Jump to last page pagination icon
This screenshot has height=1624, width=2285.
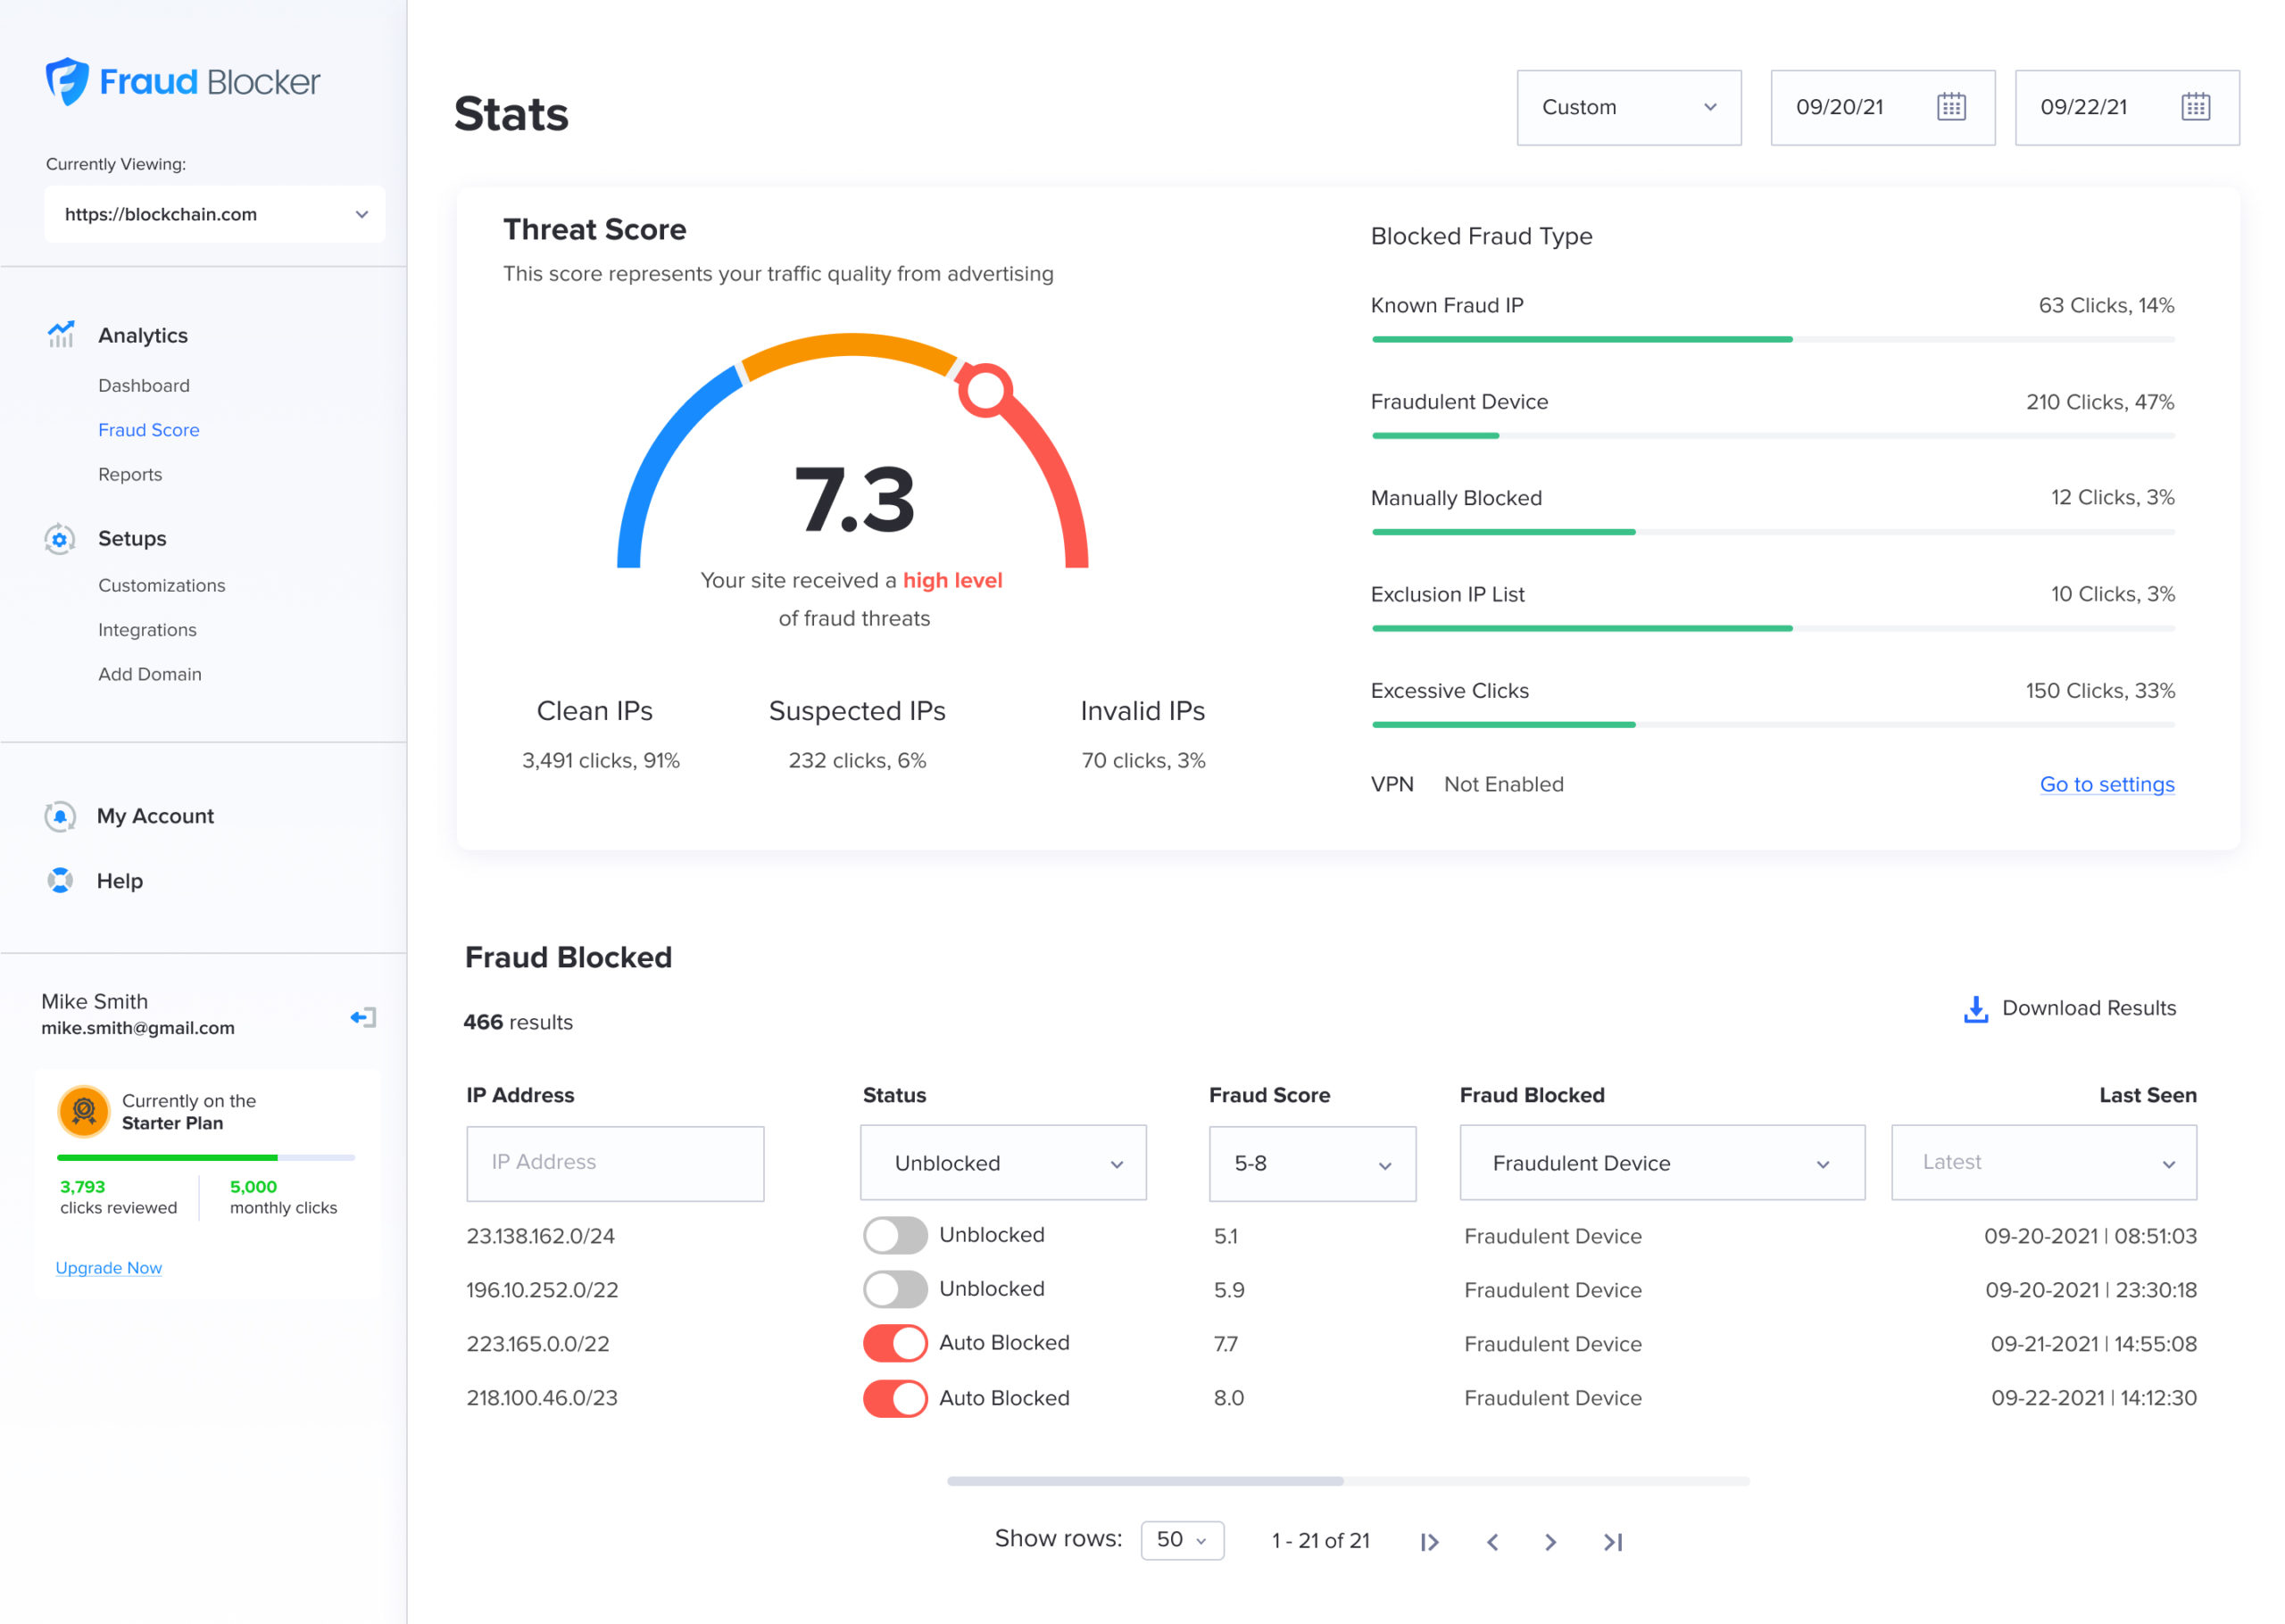click(1612, 1542)
